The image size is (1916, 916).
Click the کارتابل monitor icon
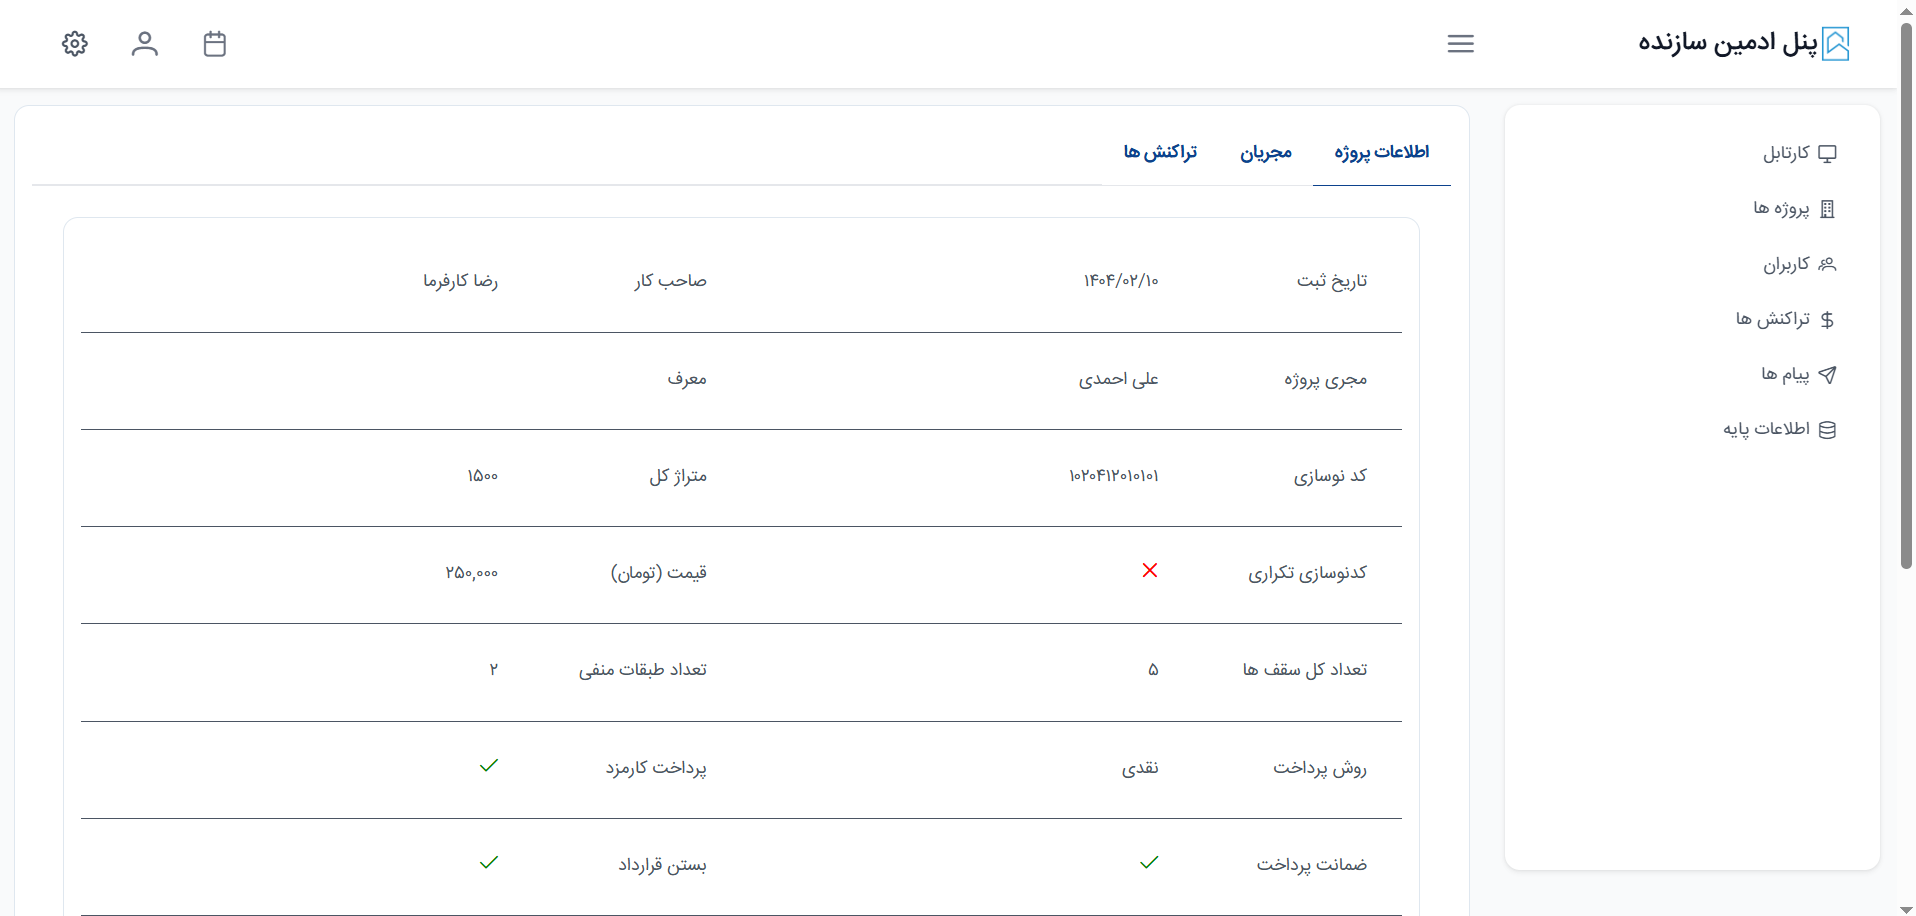(x=1827, y=154)
